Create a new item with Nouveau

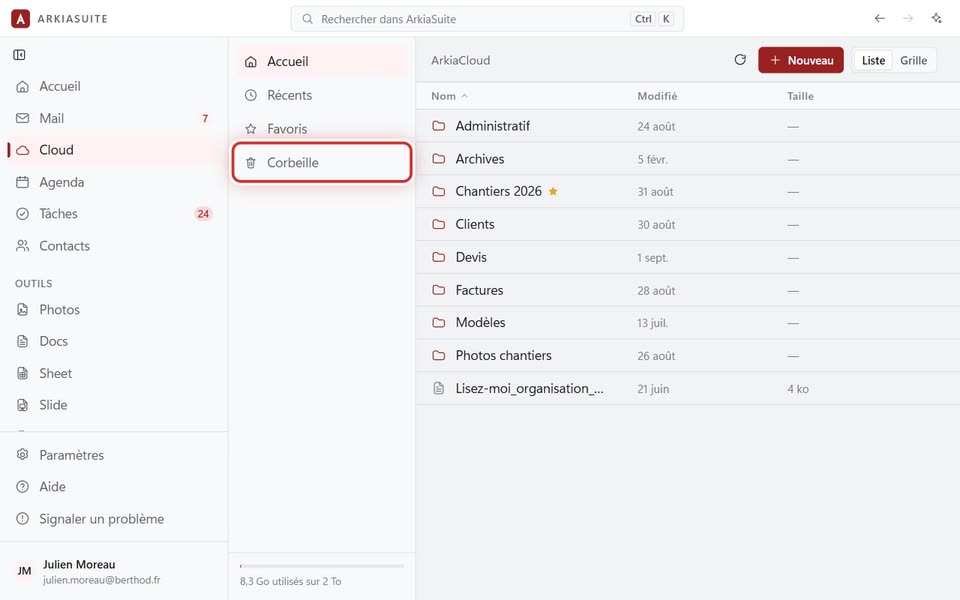pyautogui.click(x=801, y=60)
